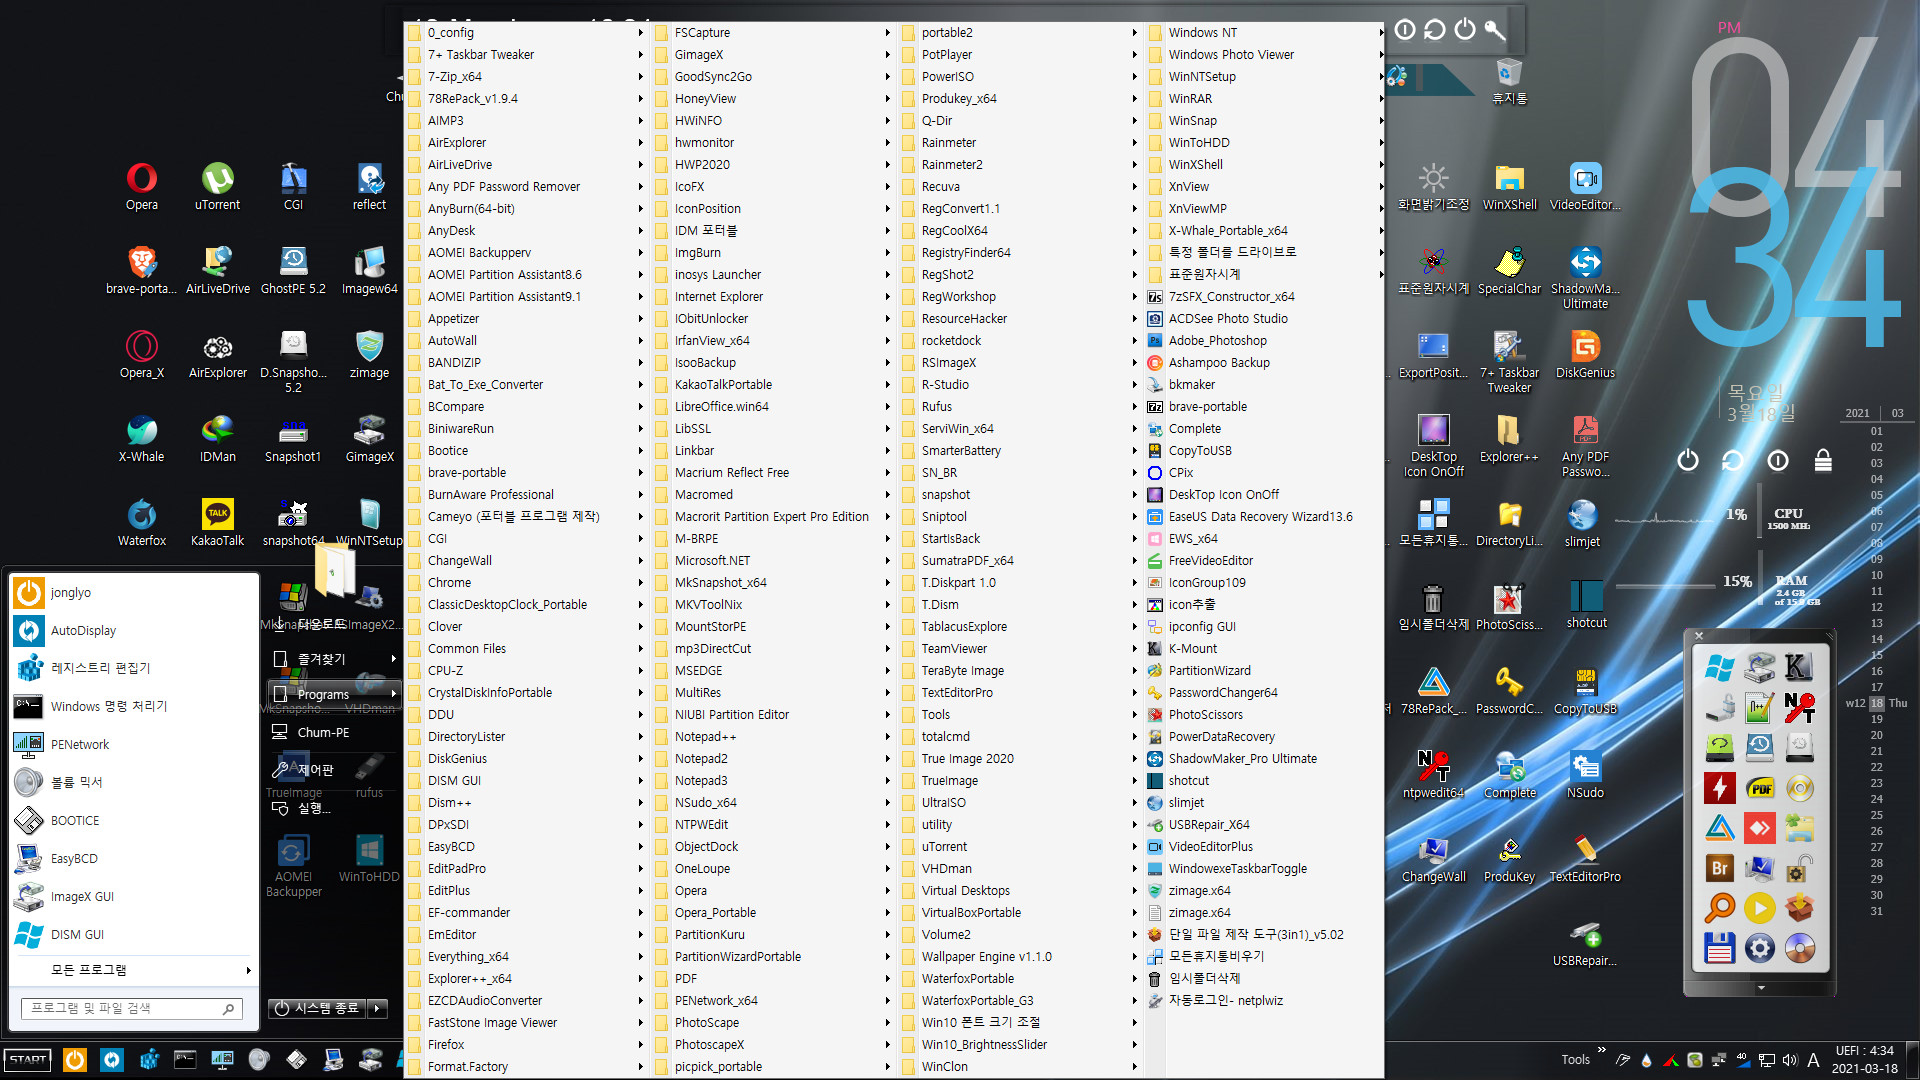
Task: Open KakaoTalk desktop icon
Action: [x=217, y=522]
